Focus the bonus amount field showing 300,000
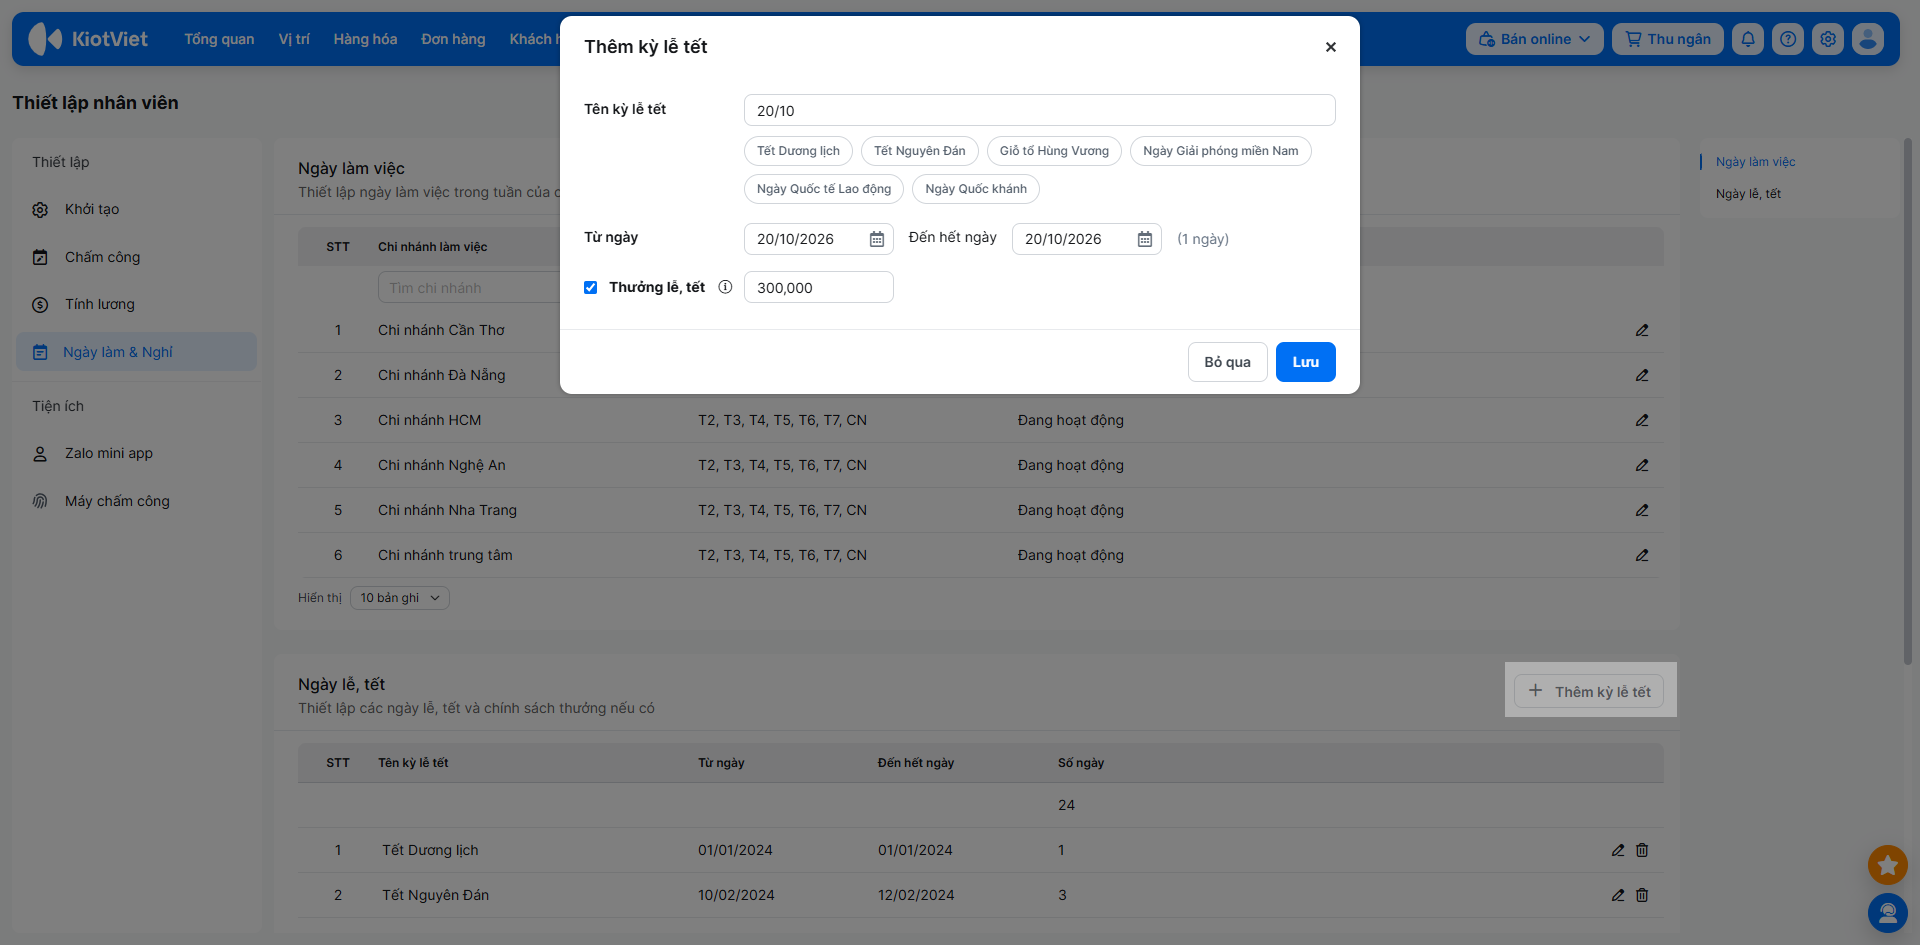 click(x=818, y=287)
